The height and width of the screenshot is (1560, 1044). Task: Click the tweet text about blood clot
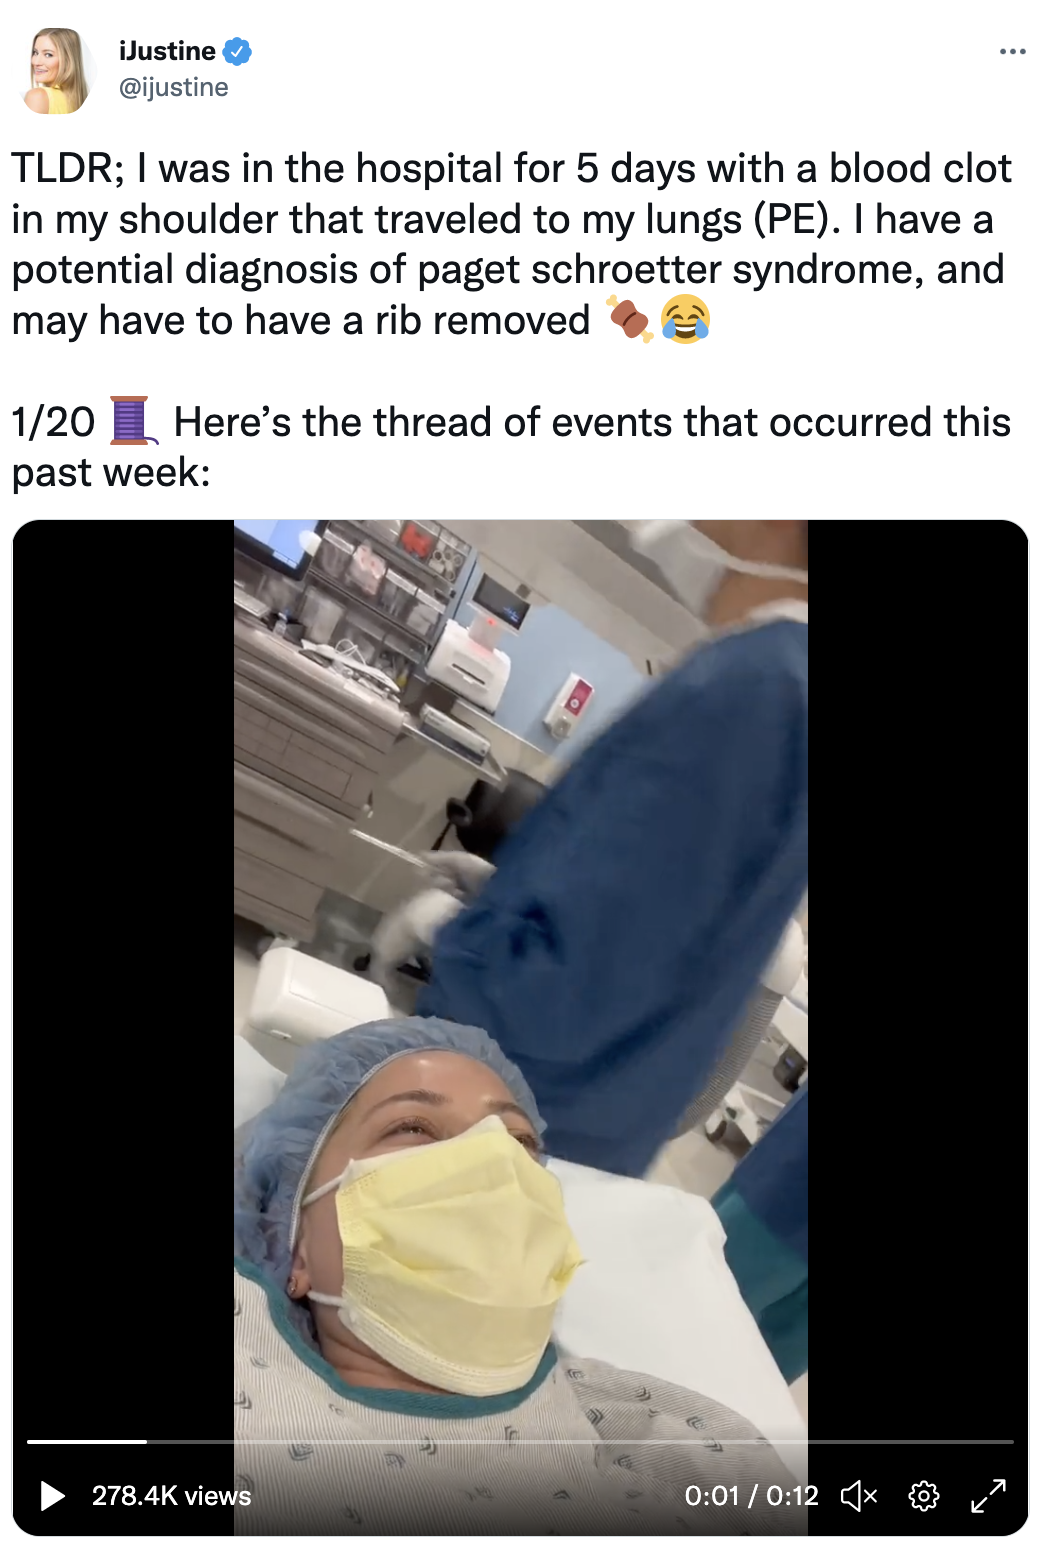point(512,244)
